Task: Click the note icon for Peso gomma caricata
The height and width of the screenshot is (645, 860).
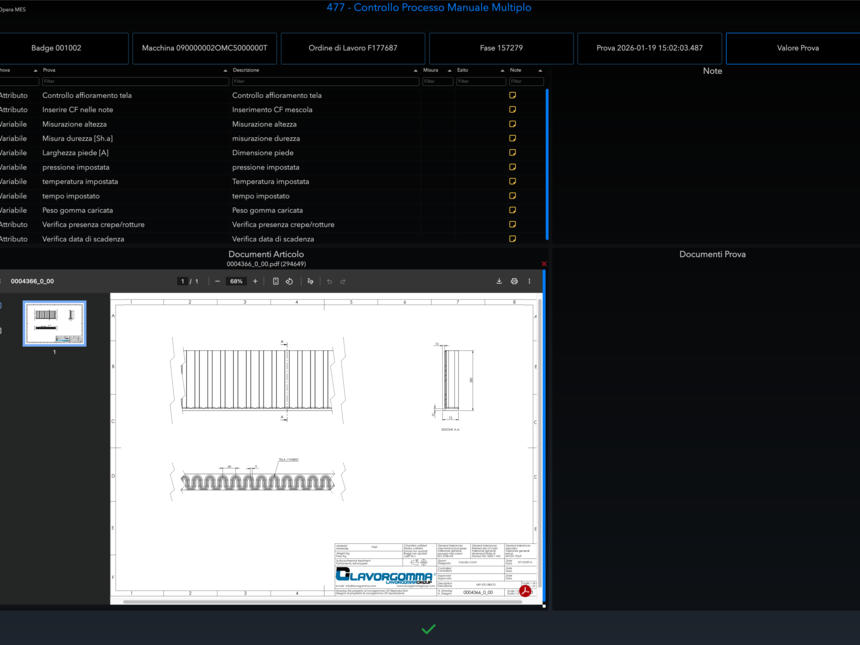Action: 513,211
